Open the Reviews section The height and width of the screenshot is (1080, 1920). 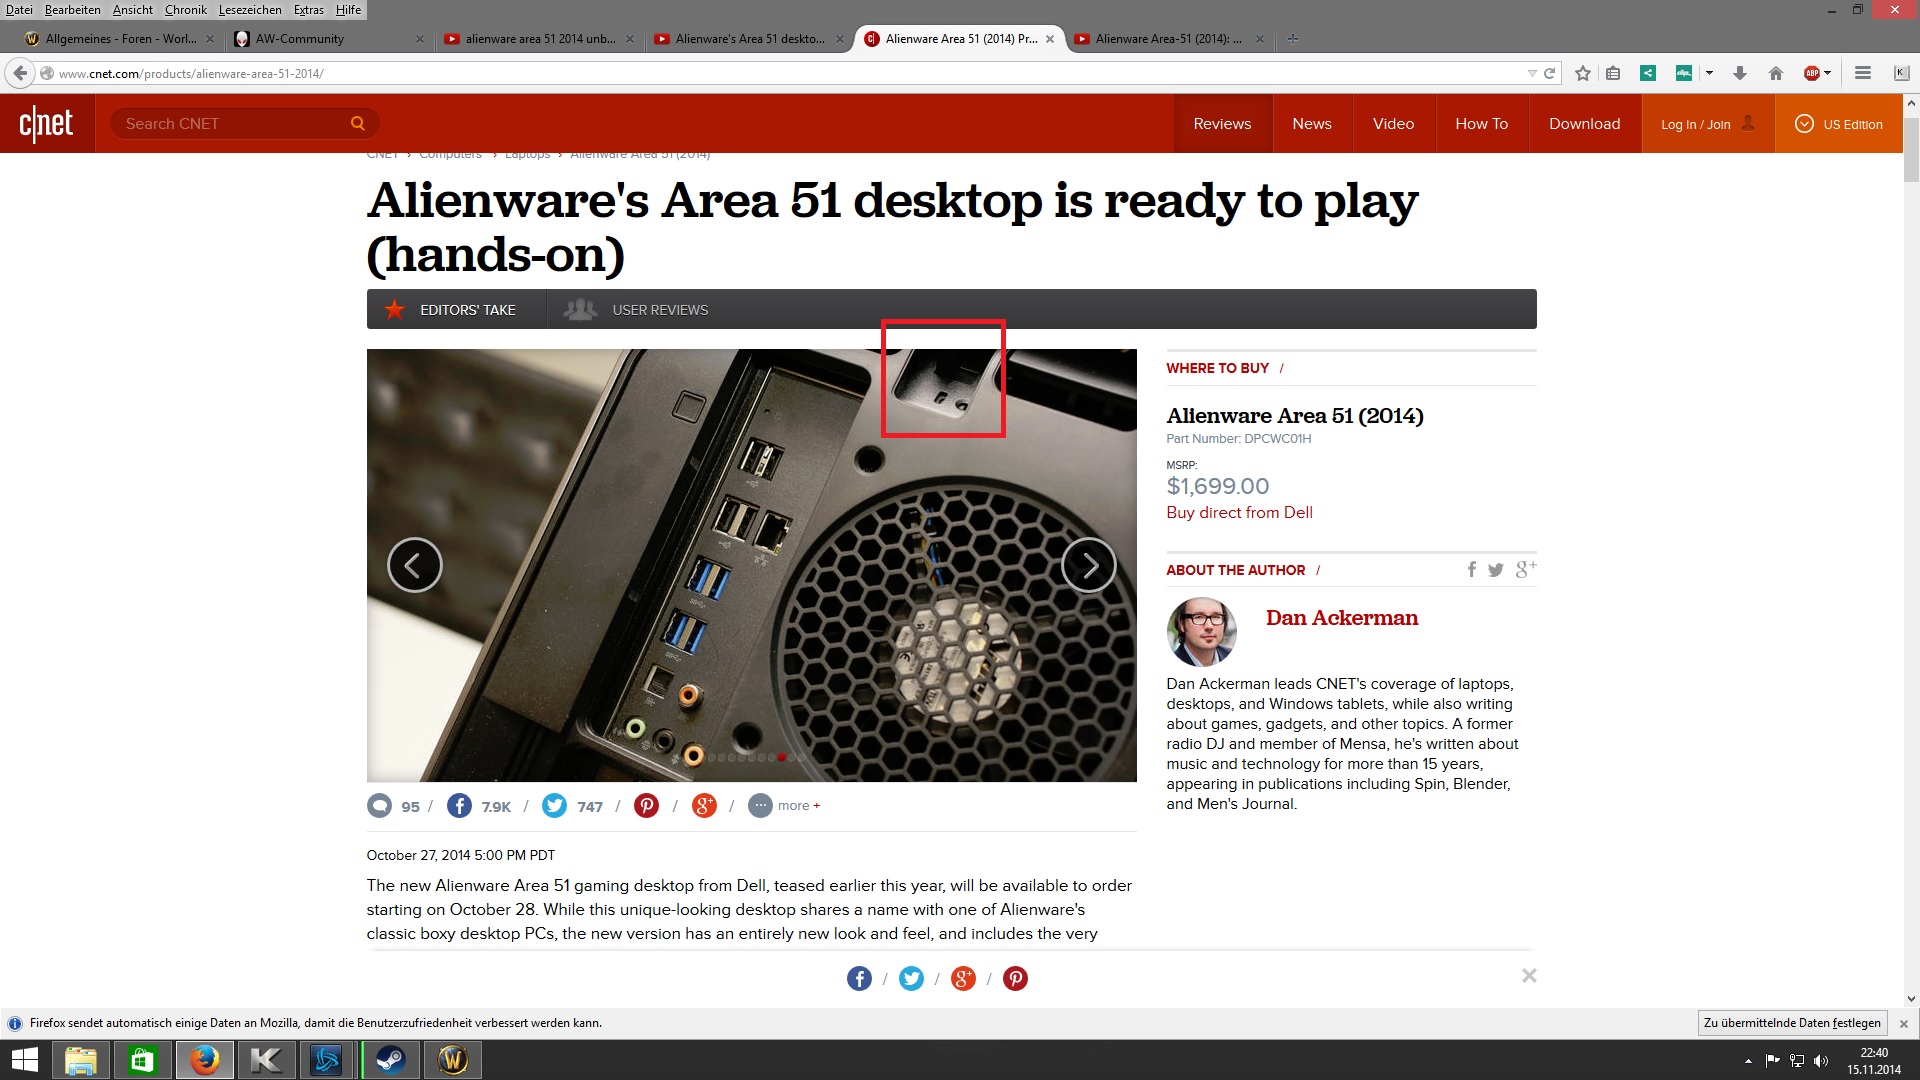(1222, 123)
